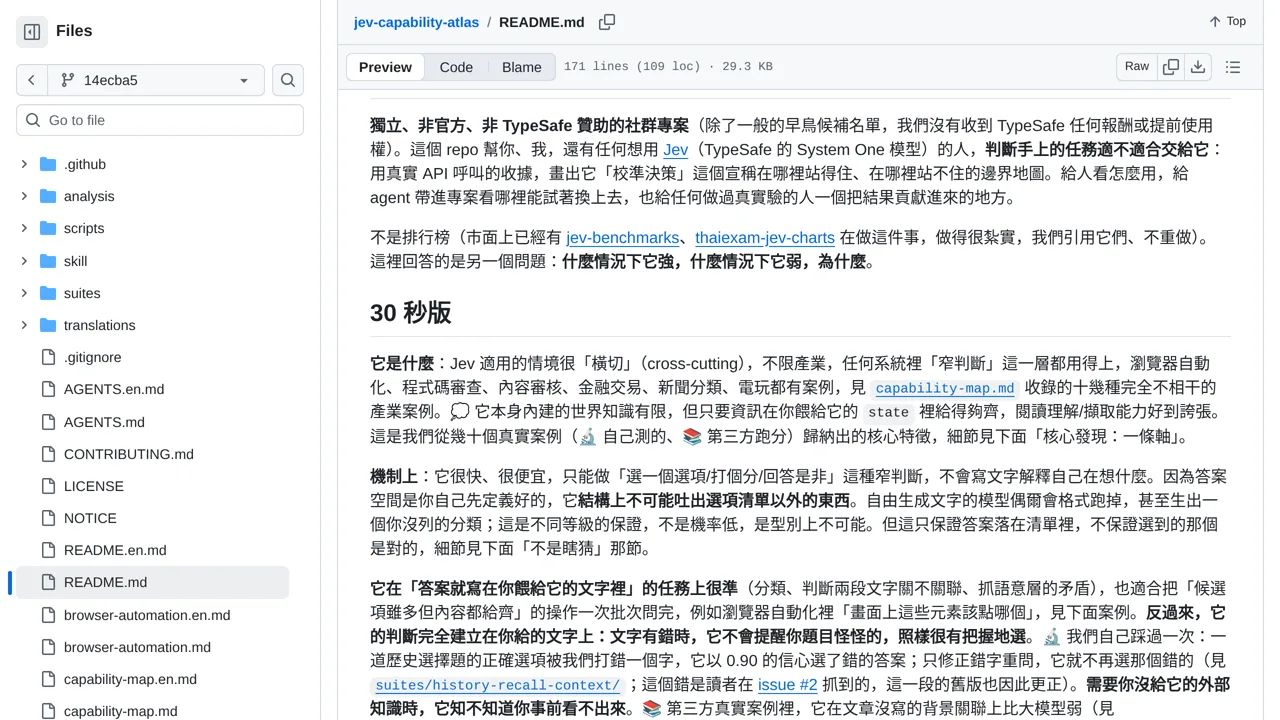Open README.en.md in the file tree
Image resolution: width=1280 pixels, height=720 pixels.
pos(115,550)
